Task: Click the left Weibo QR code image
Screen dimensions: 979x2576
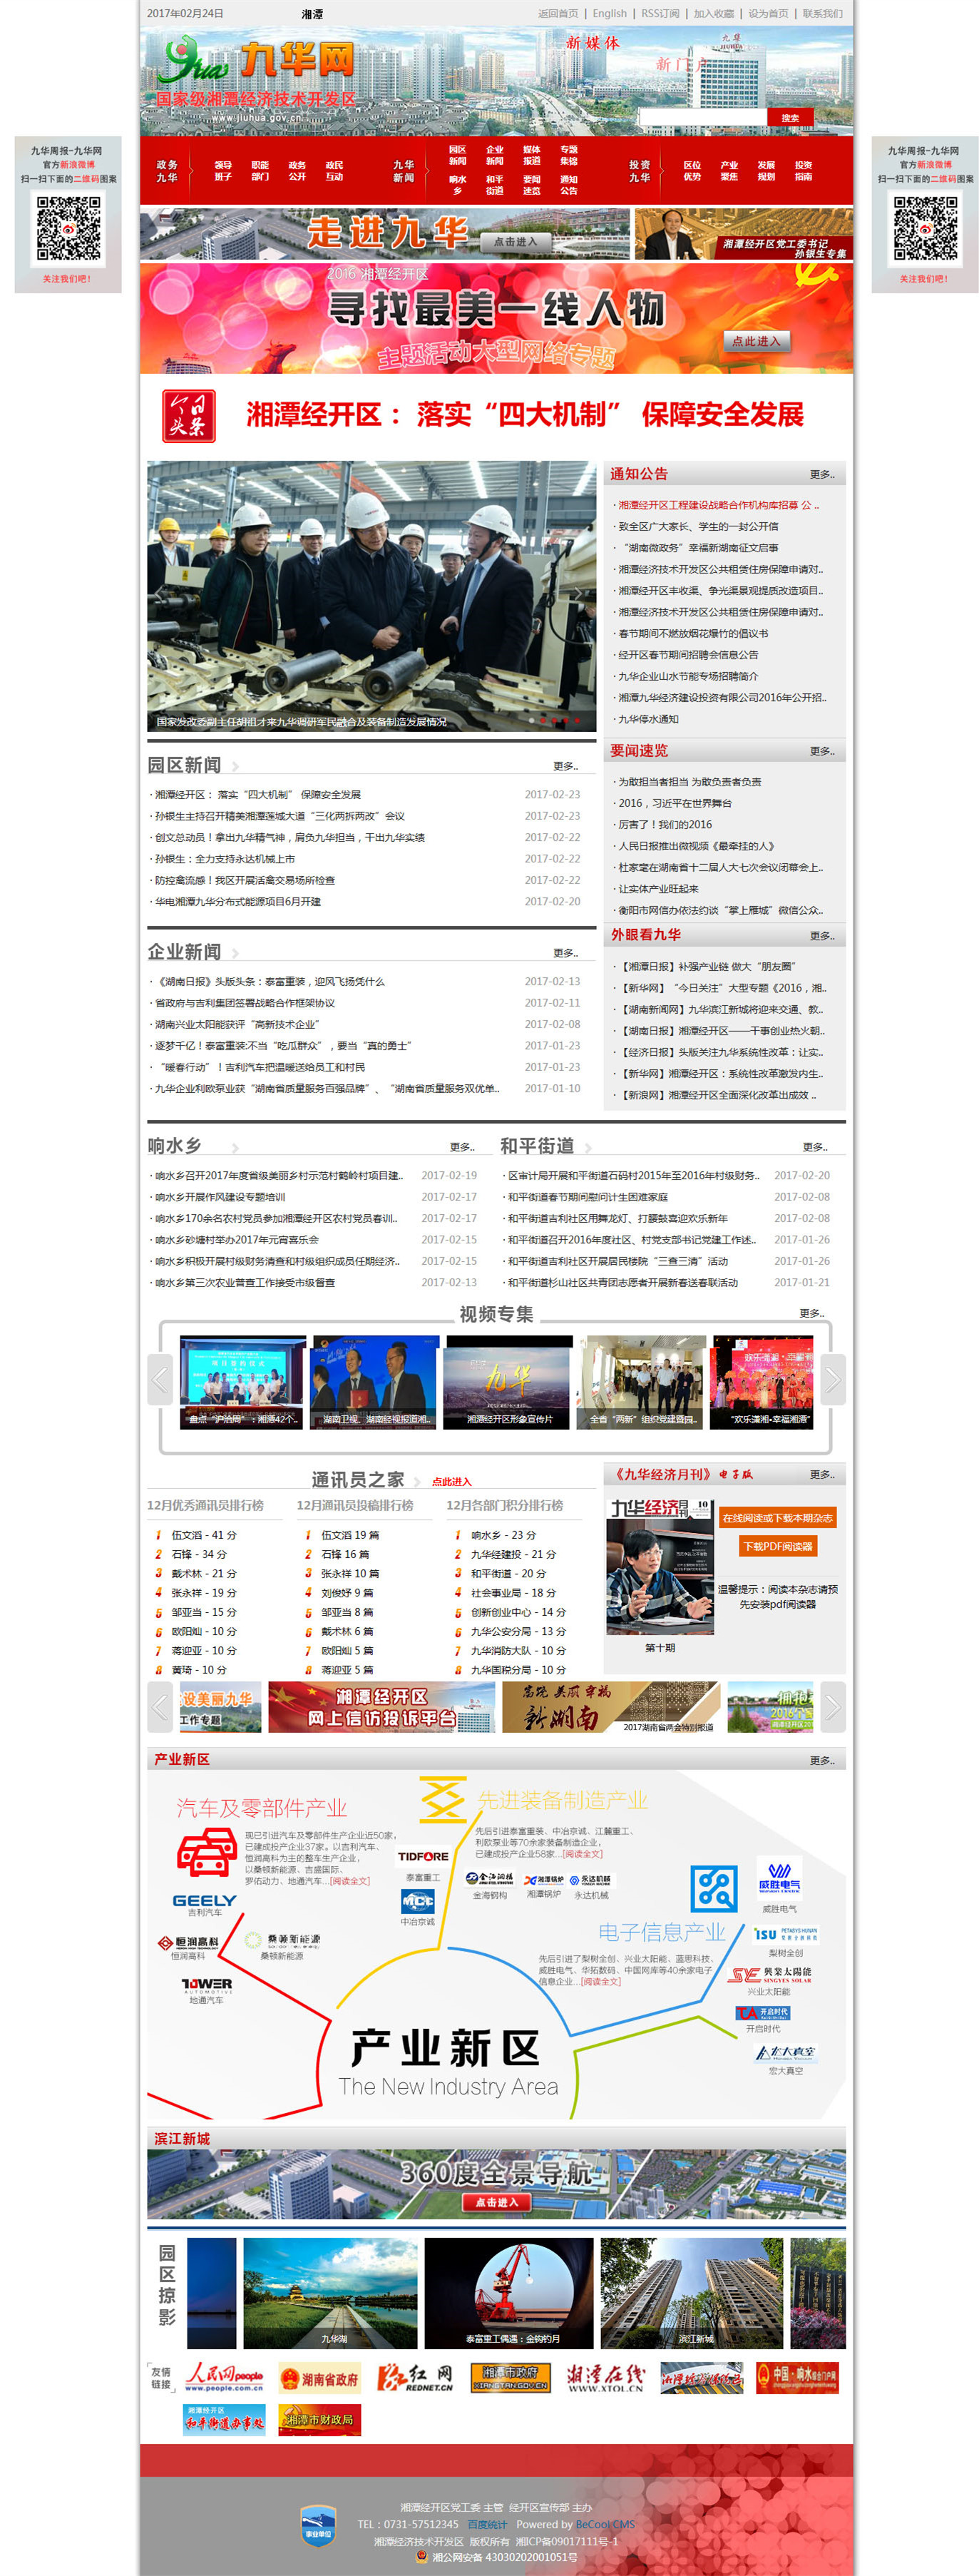Action: 68,229
